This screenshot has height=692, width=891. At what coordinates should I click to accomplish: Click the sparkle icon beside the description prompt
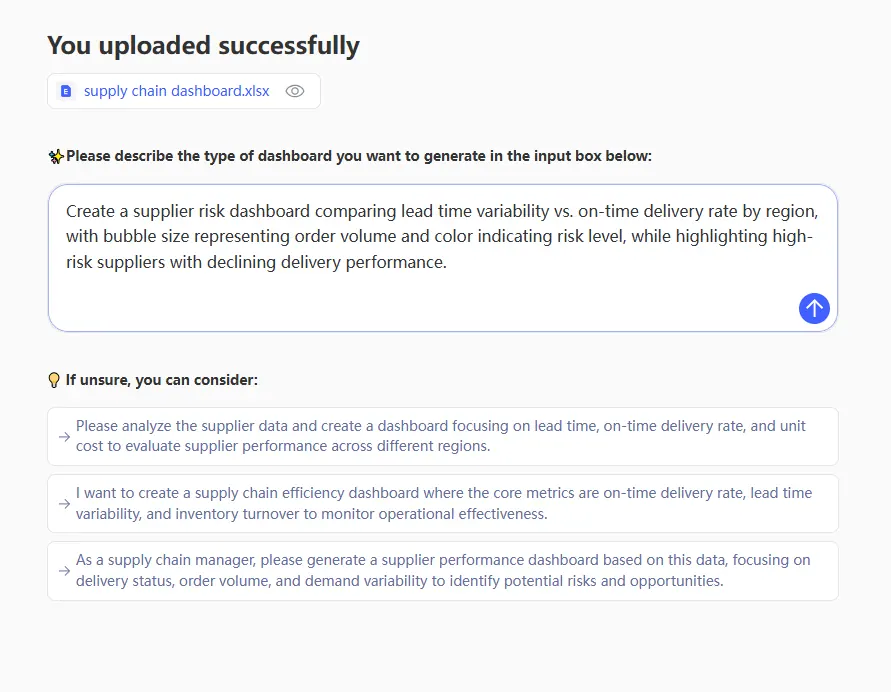(x=56, y=156)
